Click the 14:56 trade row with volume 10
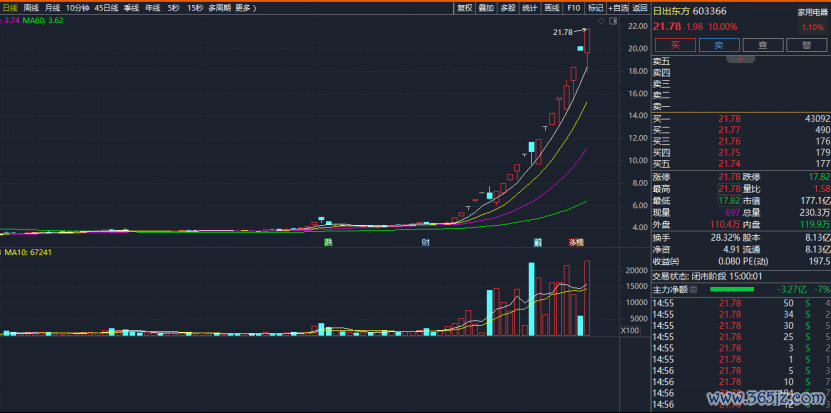This screenshot has width=831, height=413. pyautogui.click(x=741, y=382)
